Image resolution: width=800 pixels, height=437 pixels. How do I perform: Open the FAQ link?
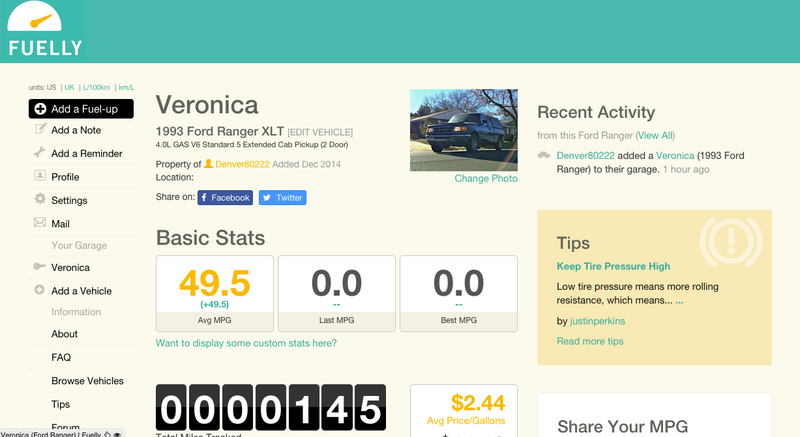pos(61,357)
